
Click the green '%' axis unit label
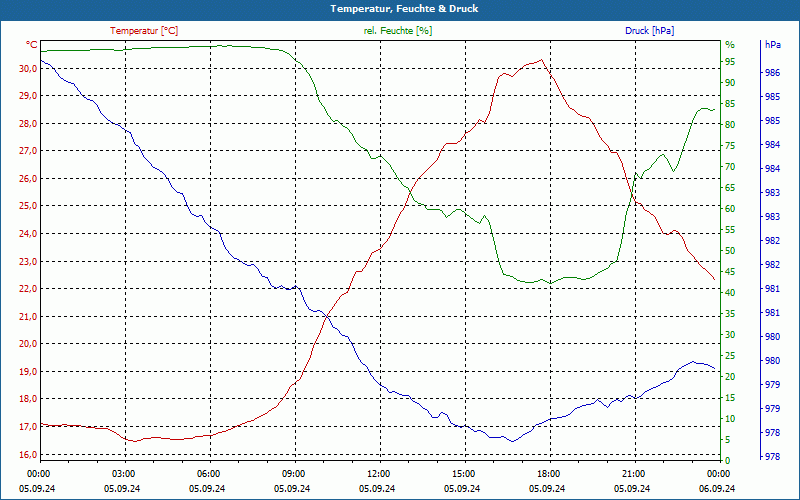(730, 45)
